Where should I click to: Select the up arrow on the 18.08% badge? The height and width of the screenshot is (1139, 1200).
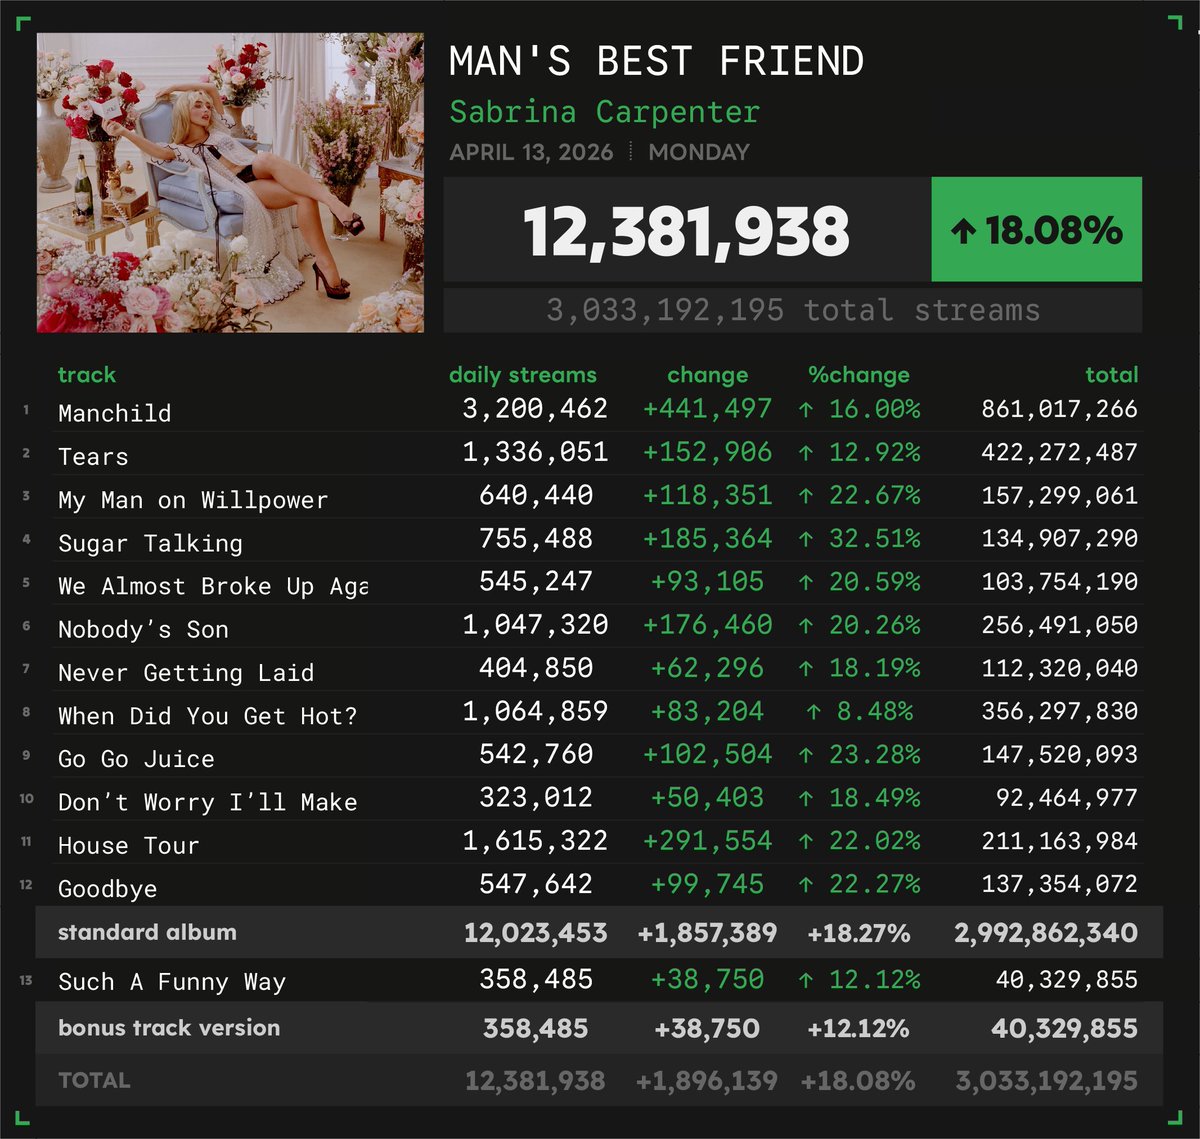tap(965, 229)
